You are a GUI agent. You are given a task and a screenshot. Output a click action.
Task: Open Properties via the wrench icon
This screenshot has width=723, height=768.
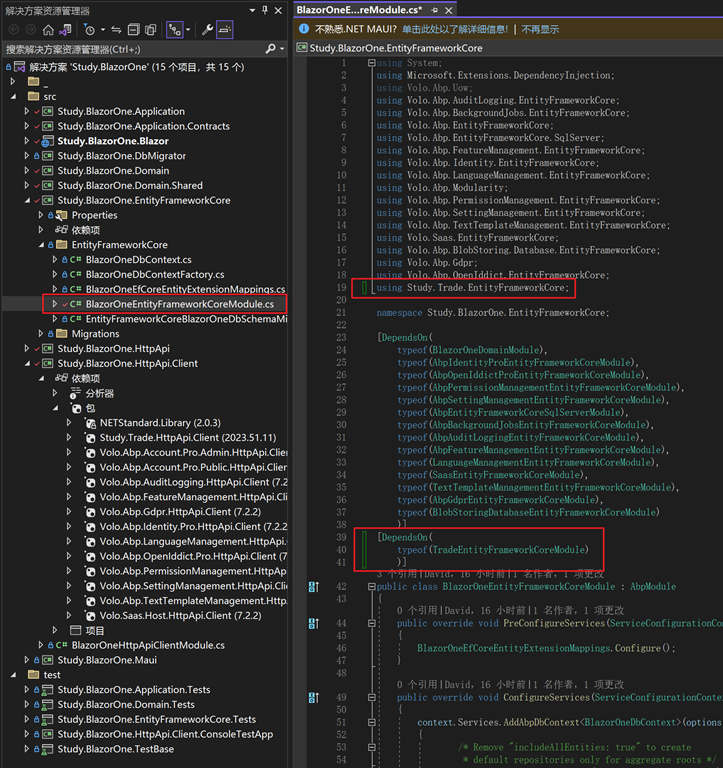(207, 30)
